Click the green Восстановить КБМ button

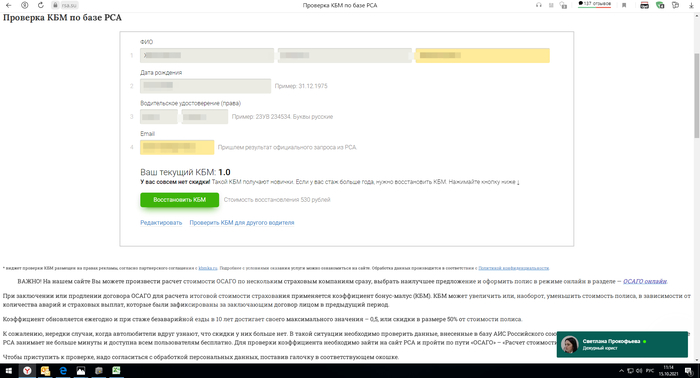179,200
